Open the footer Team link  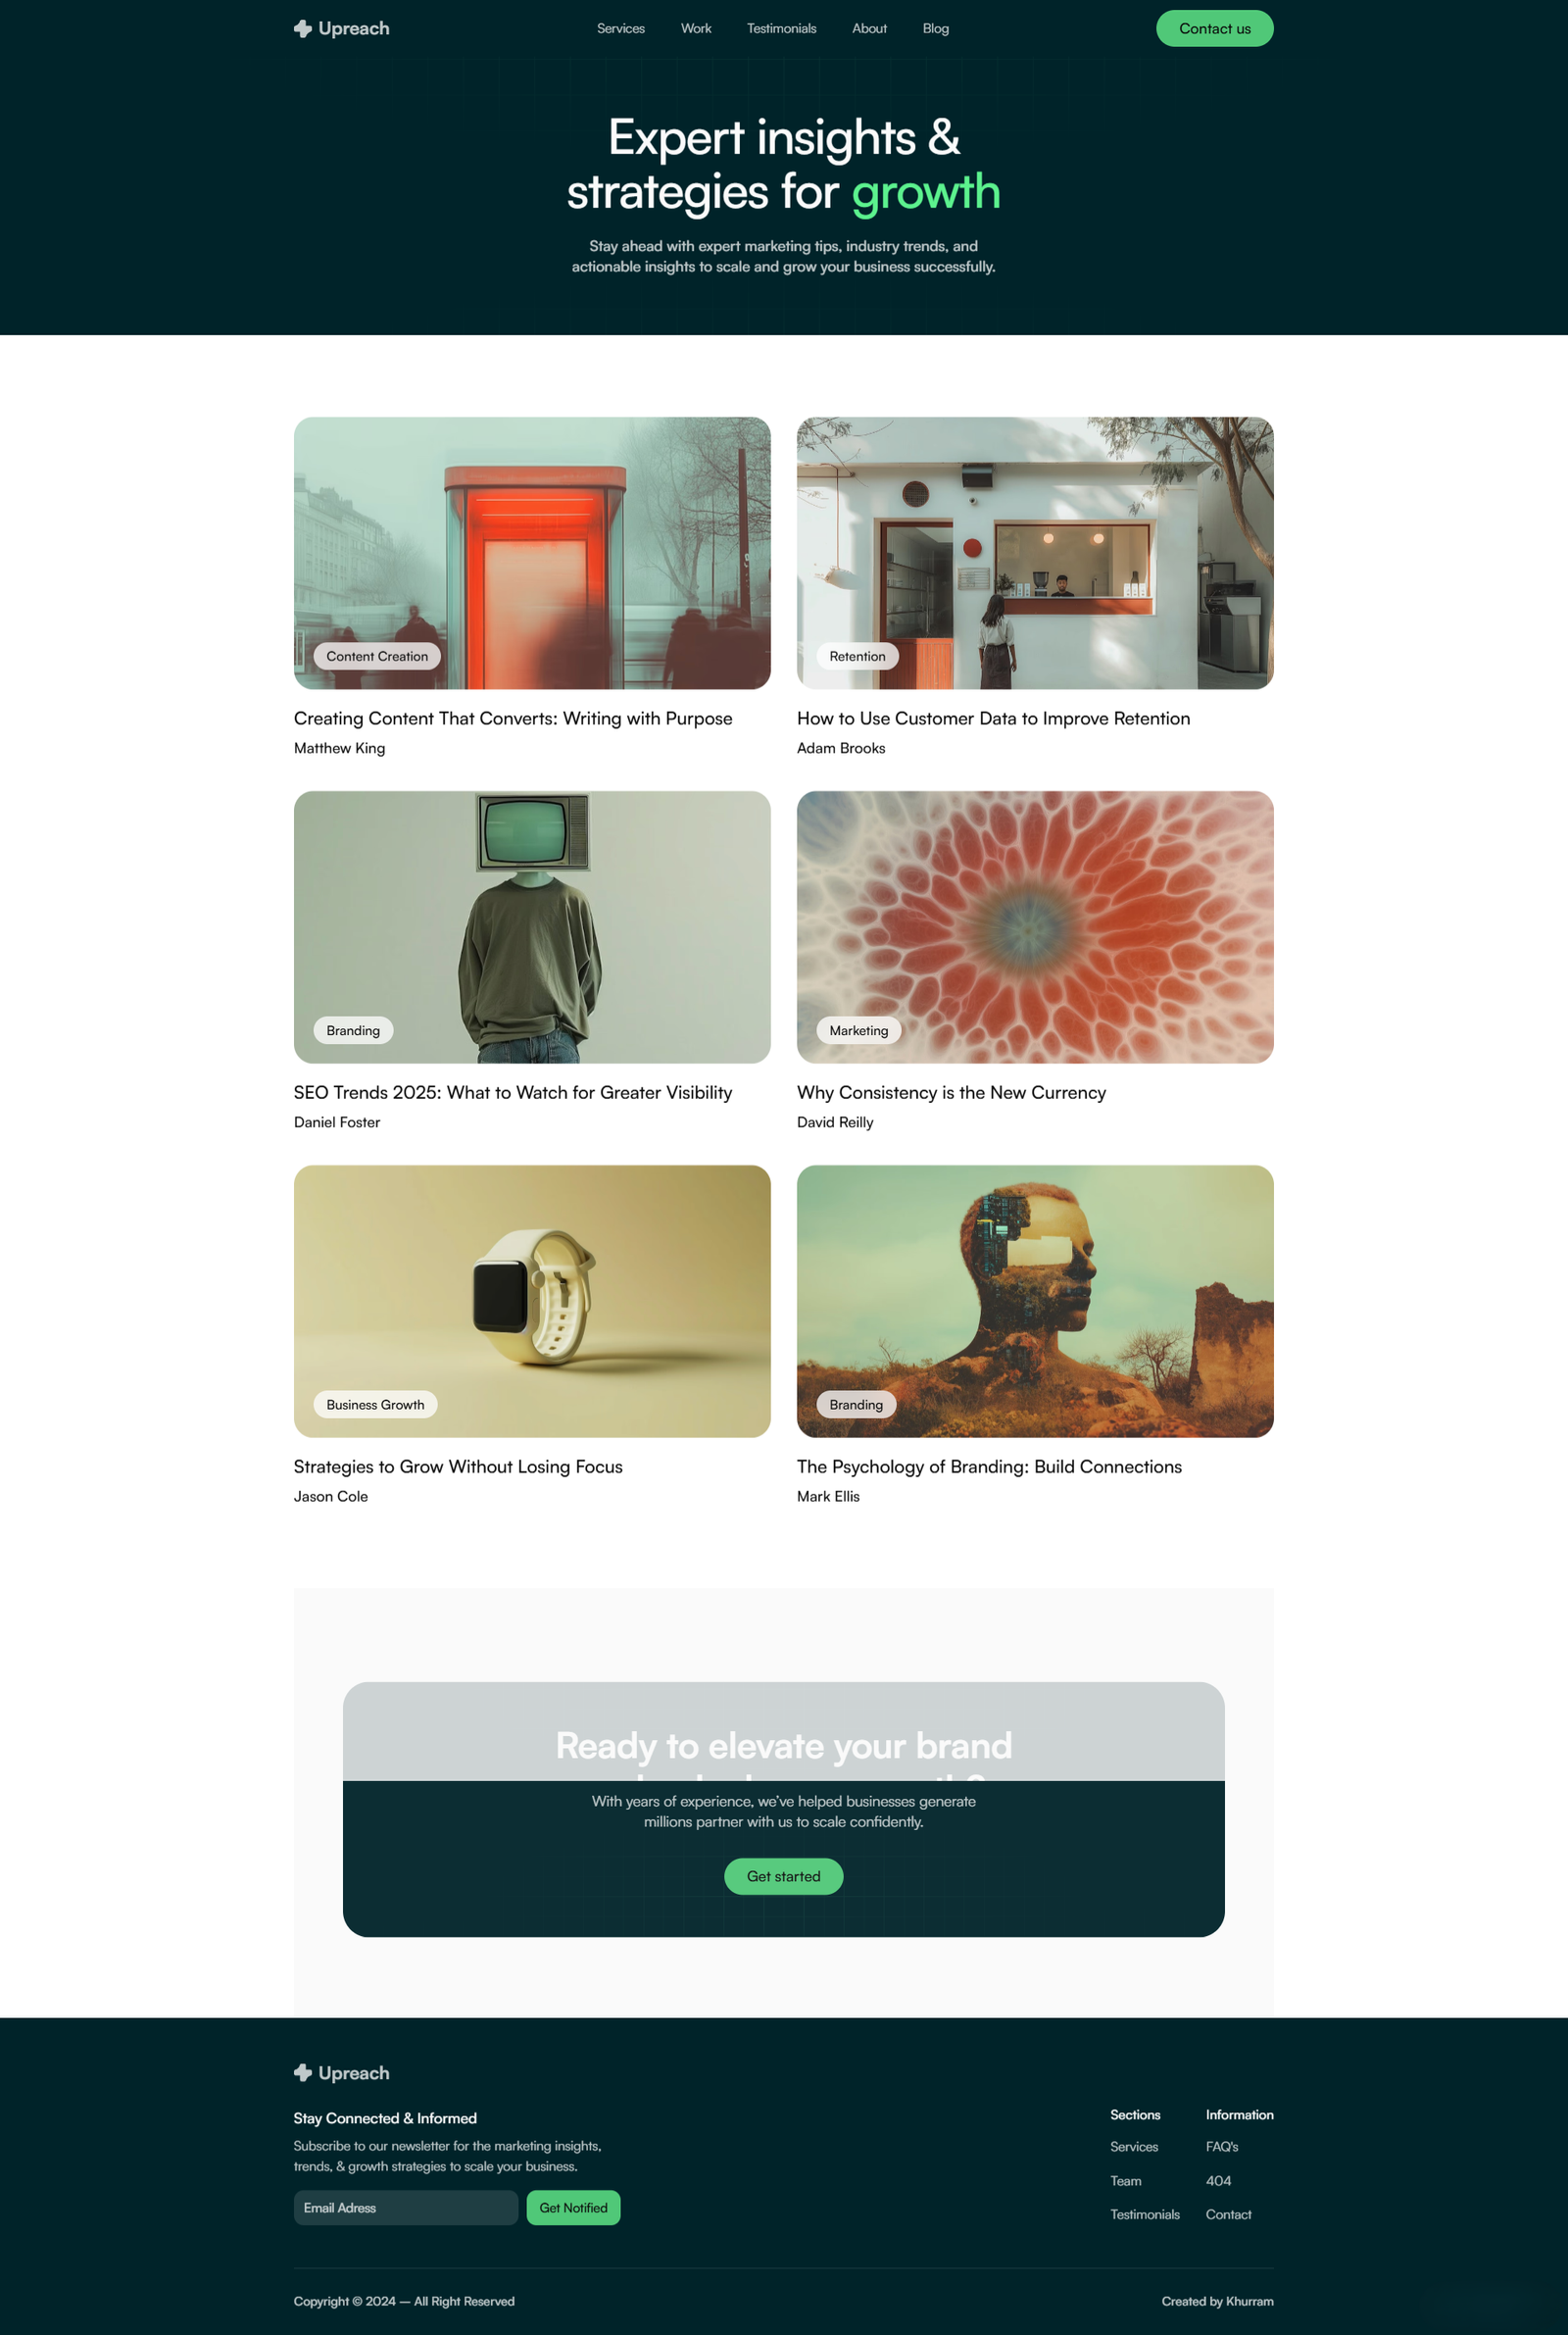tap(1125, 2181)
